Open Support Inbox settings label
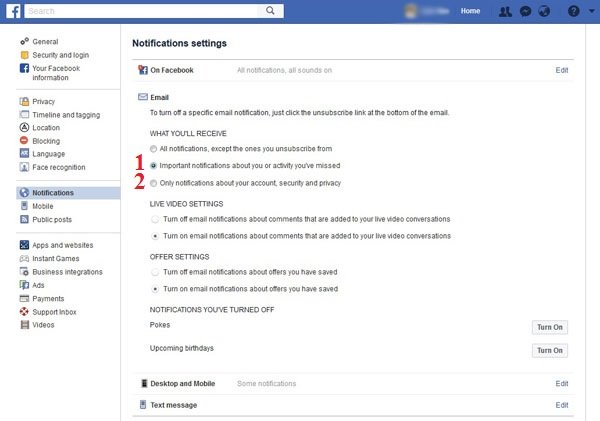This screenshot has height=421, width=600. pyautogui.click(x=54, y=312)
